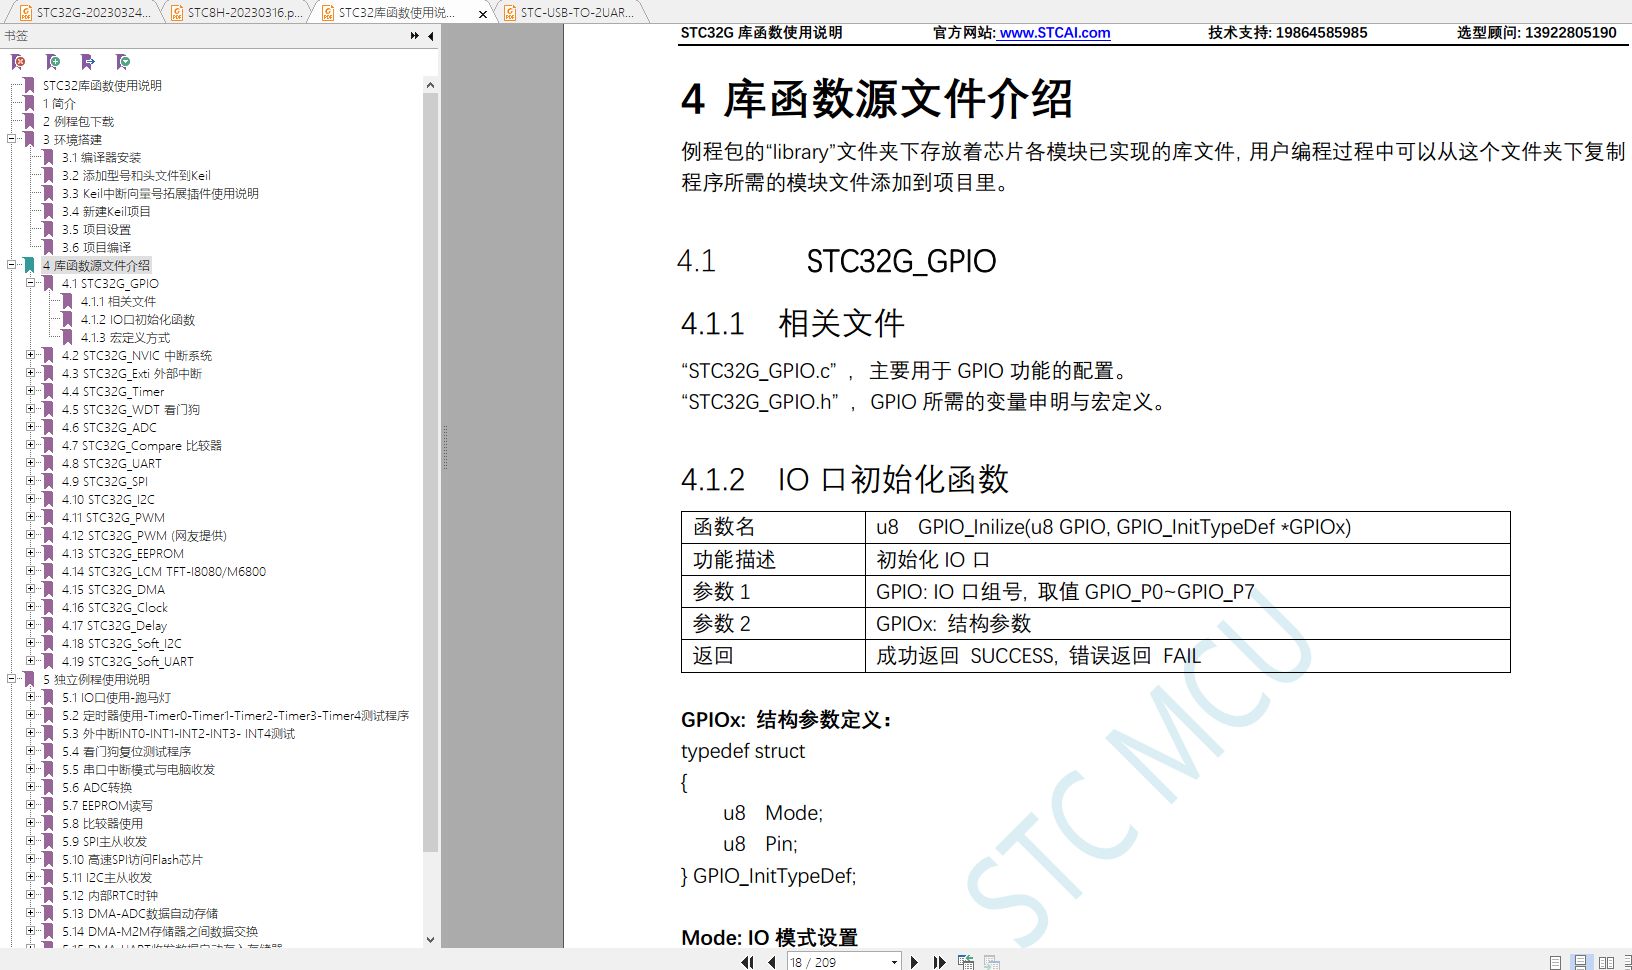The width and height of the screenshot is (1632, 970).
Task: Click the next view navigation icon
Action: (992, 962)
